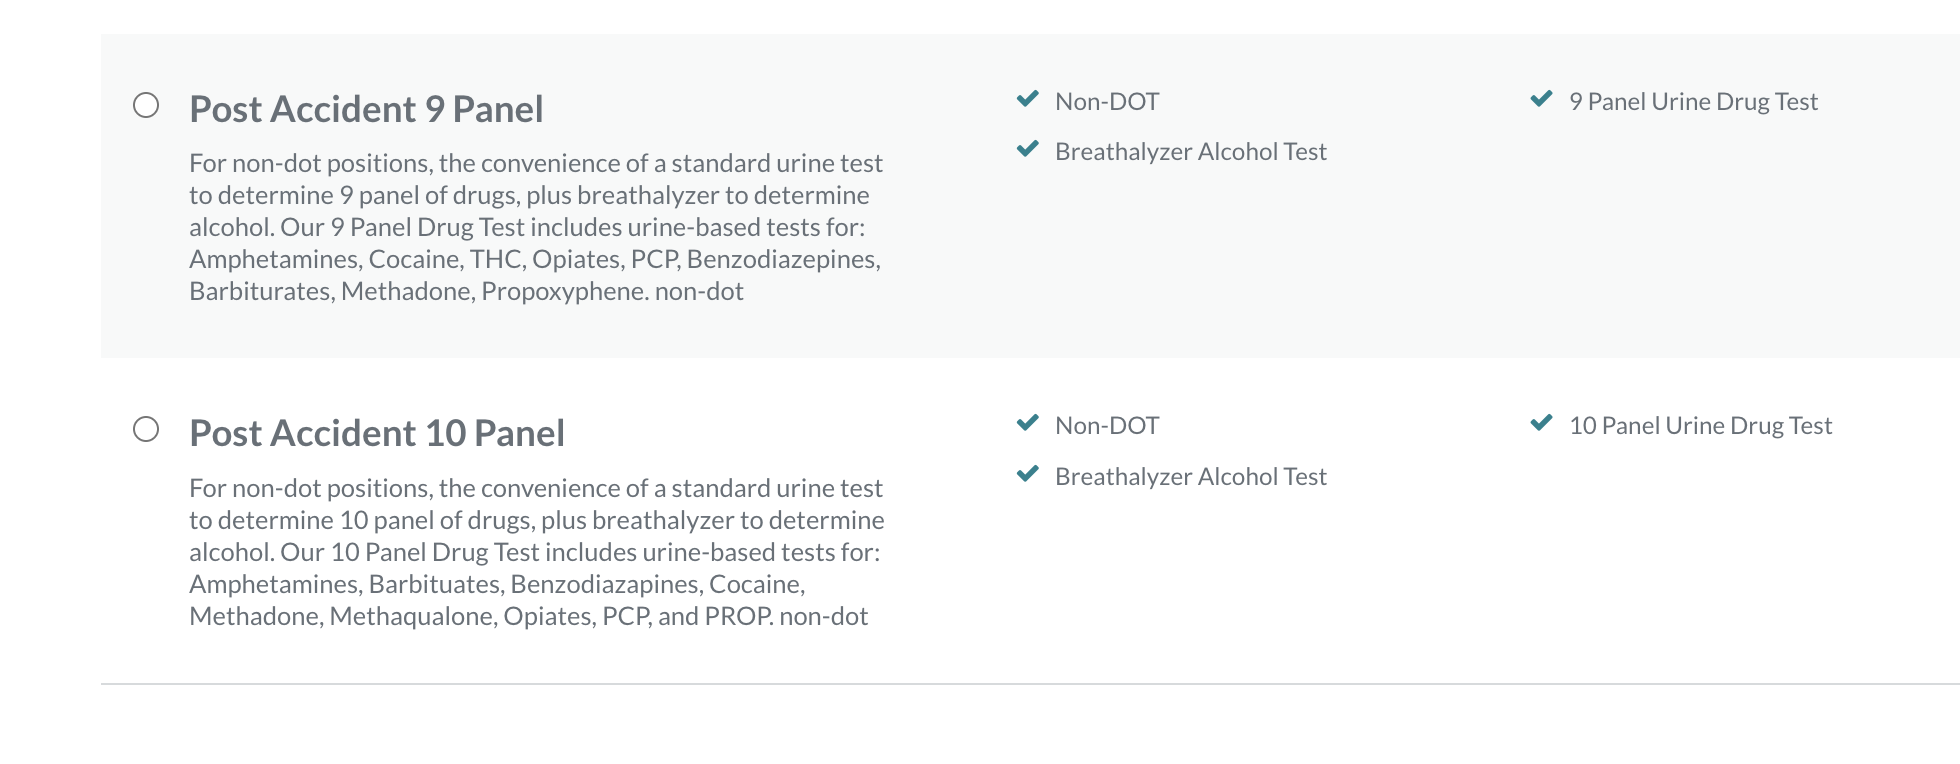Select the Post Accident 10 Panel radio button
Screen dimensions: 1960x764
click(x=146, y=429)
